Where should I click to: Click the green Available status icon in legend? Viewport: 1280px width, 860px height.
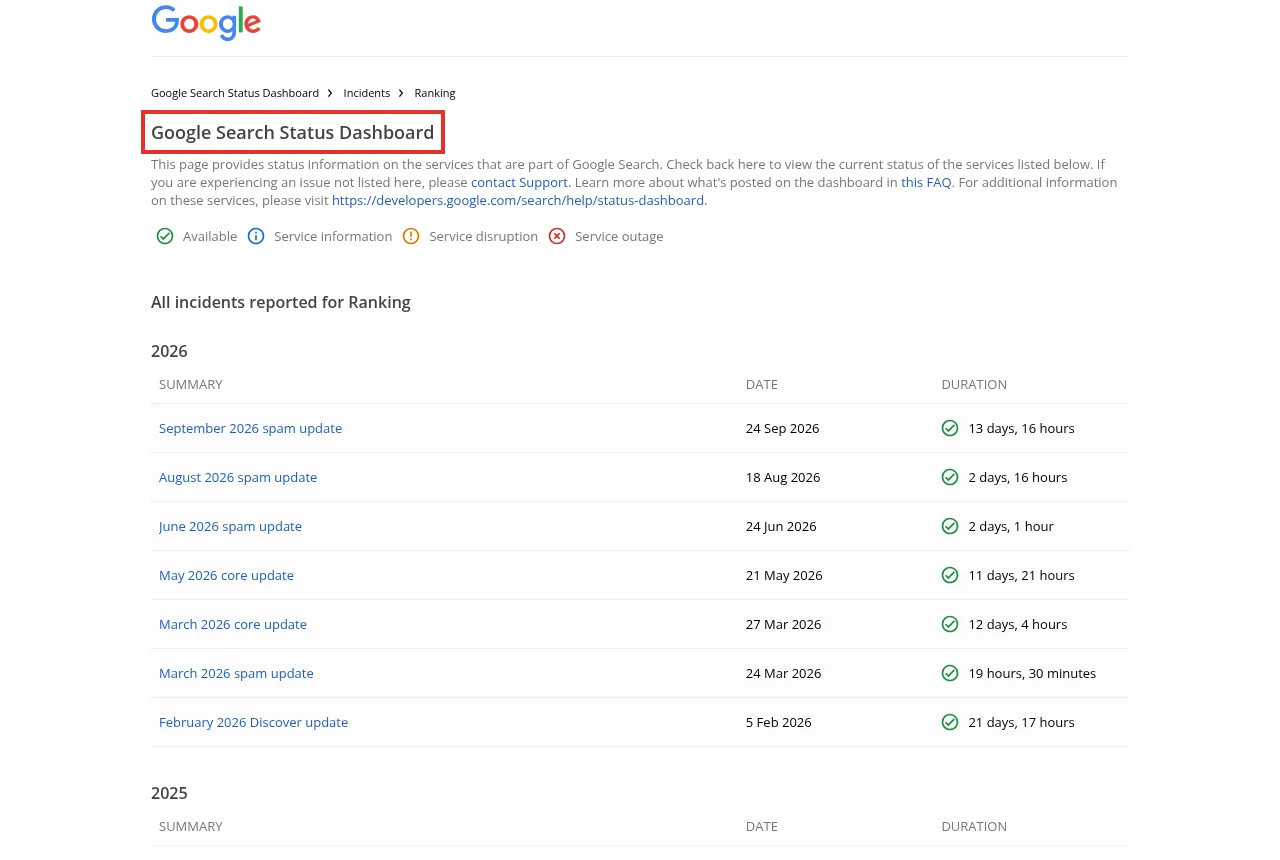coord(165,236)
